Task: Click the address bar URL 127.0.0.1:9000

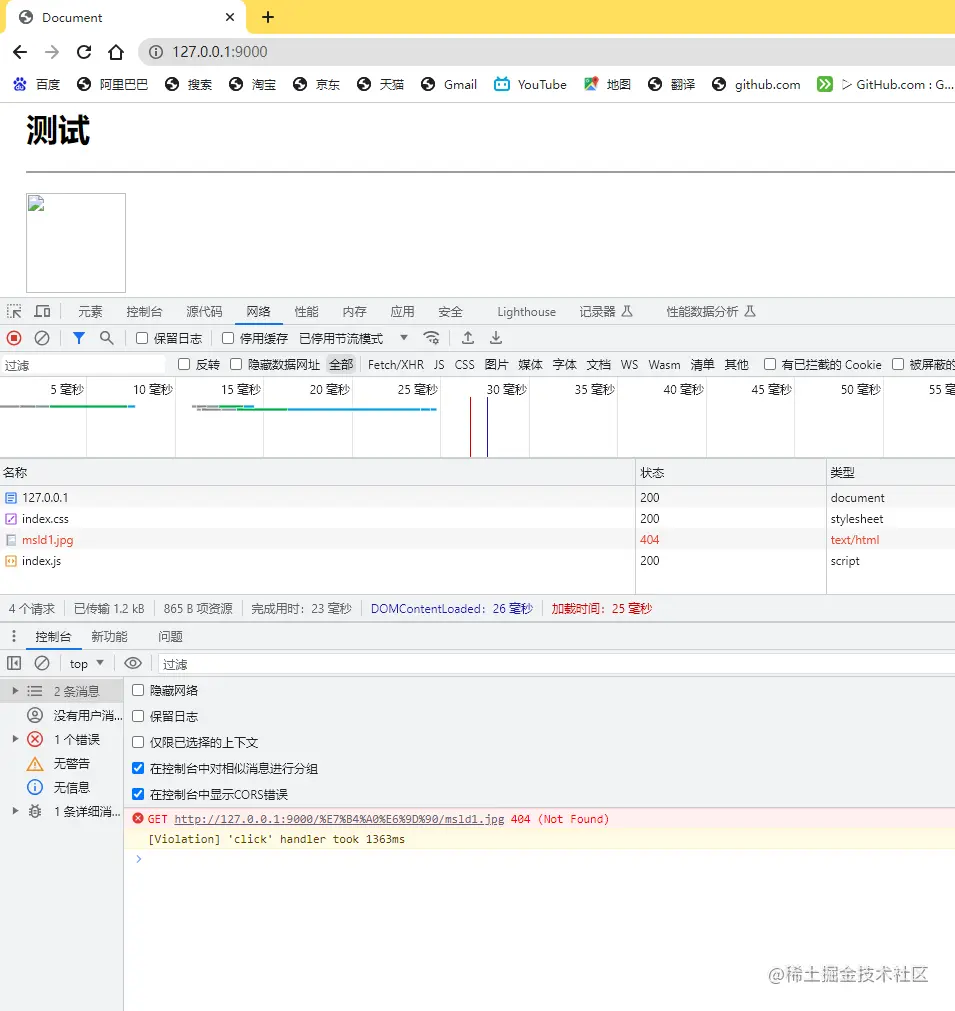Action: coord(219,52)
